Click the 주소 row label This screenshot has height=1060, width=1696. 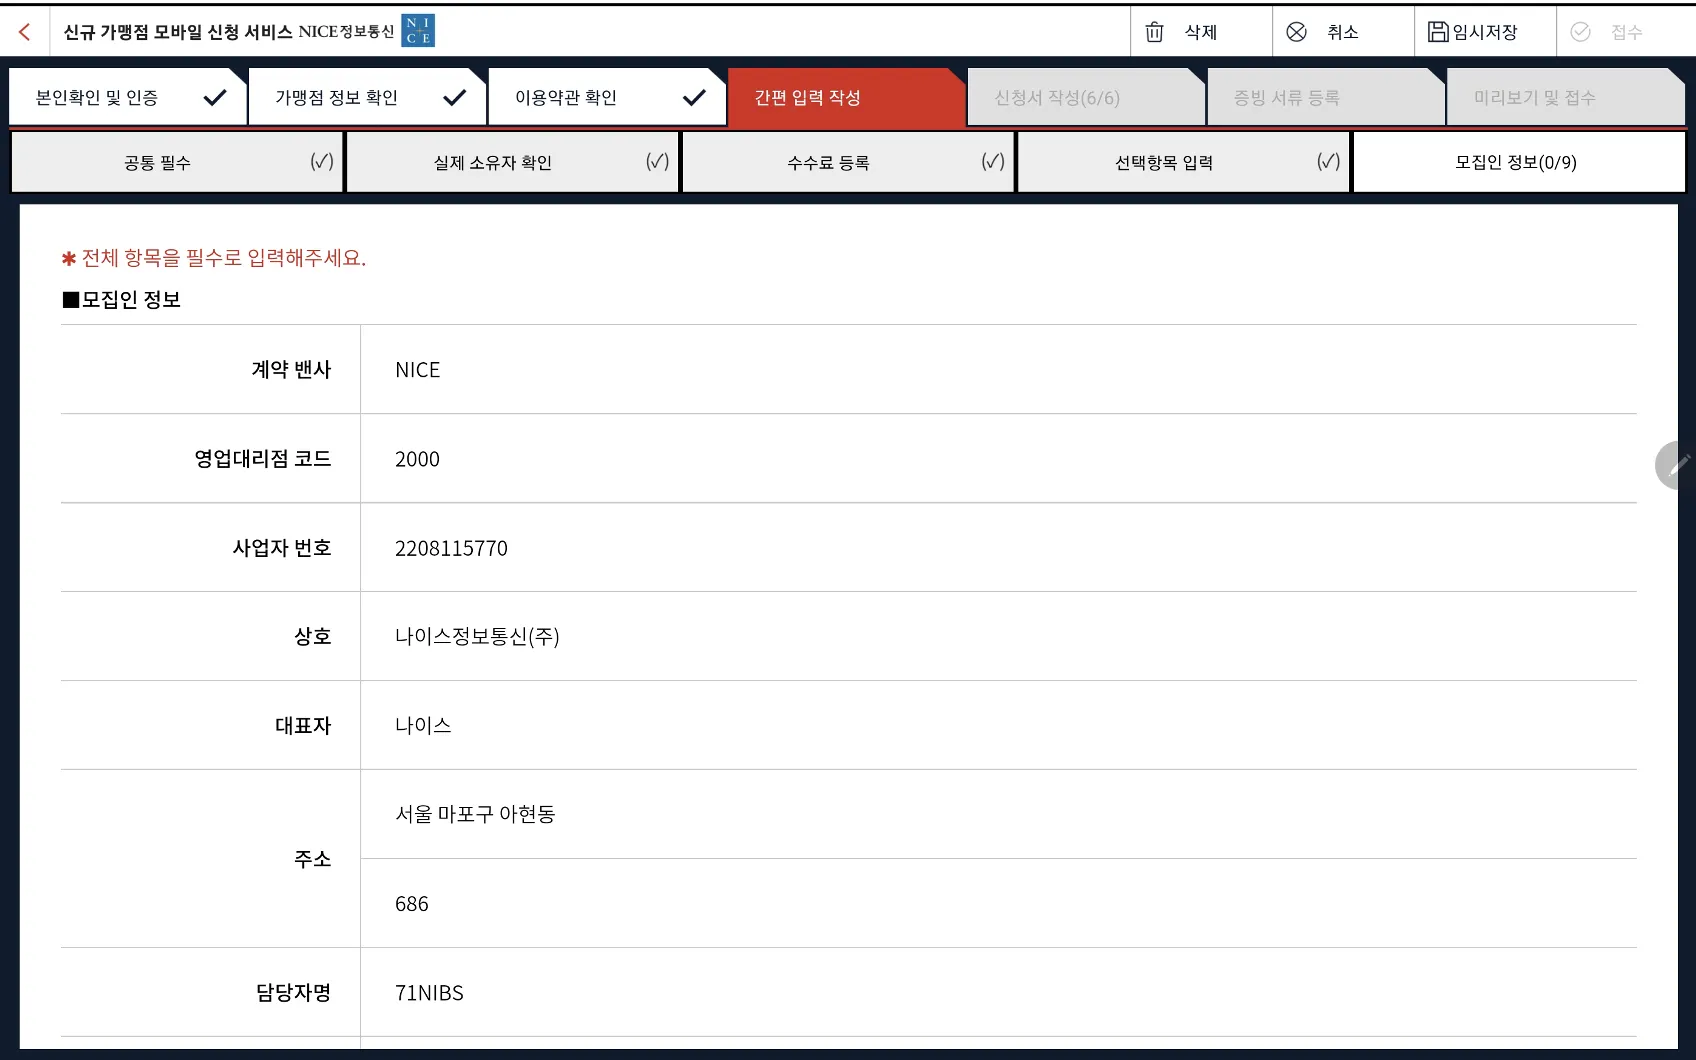pos(313,859)
